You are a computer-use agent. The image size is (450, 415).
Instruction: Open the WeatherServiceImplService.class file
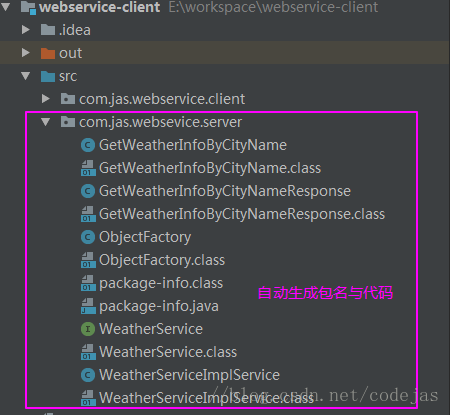(x=206, y=398)
